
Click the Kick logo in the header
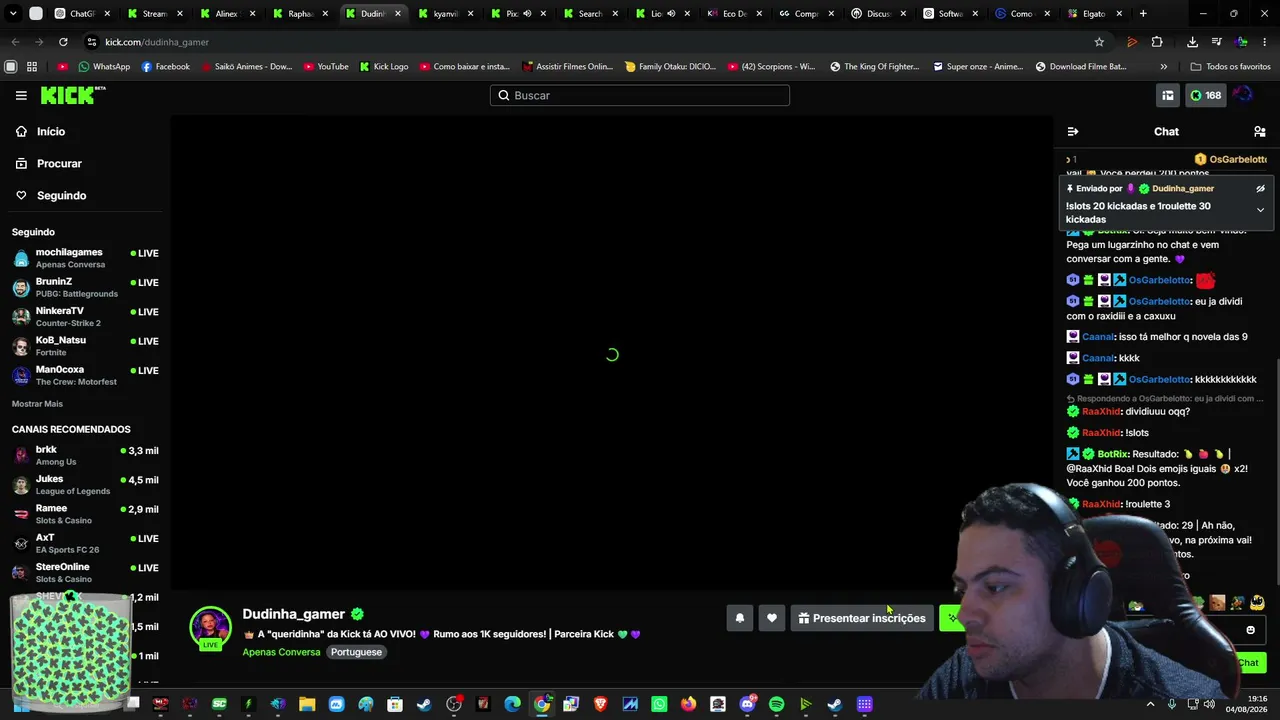[x=72, y=95]
